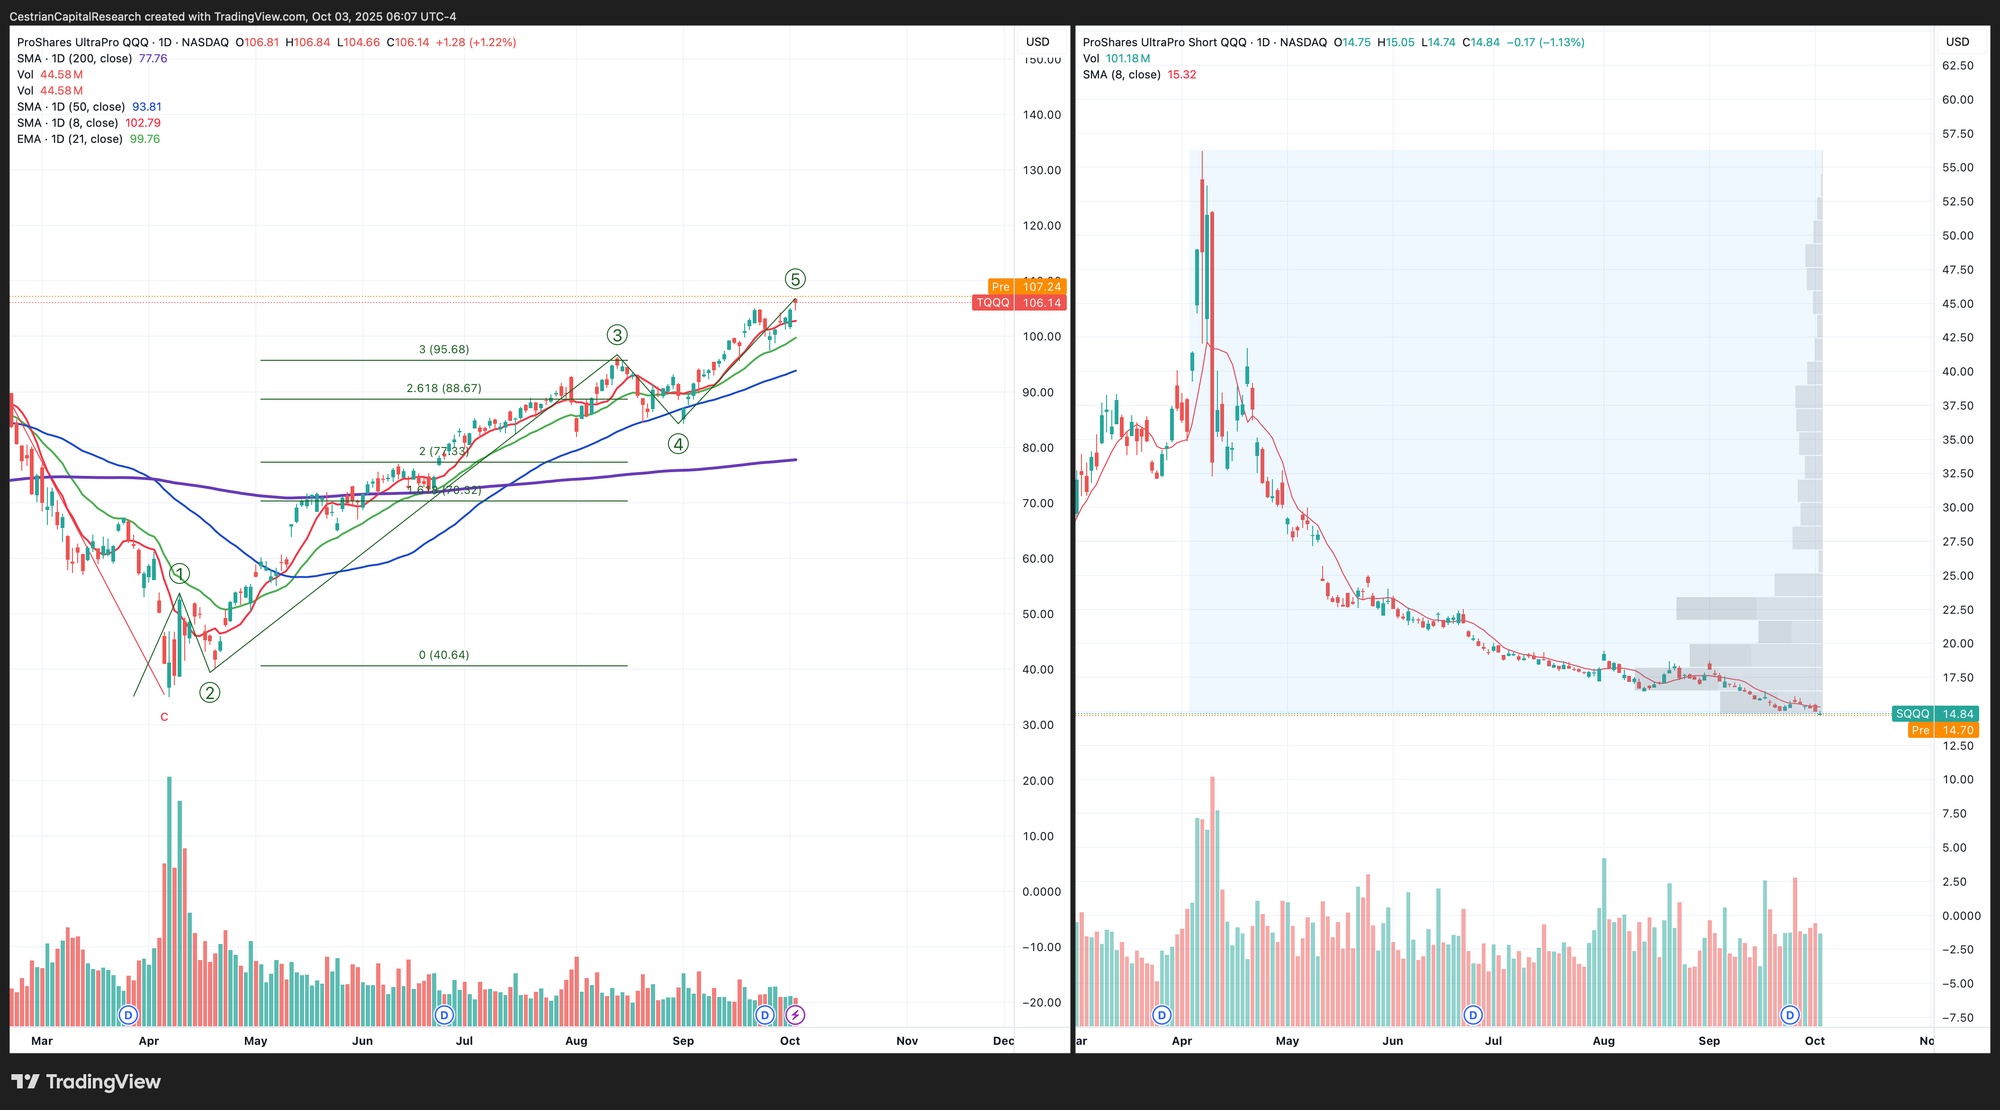This screenshot has width=2000, height=1110.
Task: Open USD currency selector on SQQQ chart
Action: pyautogui.click(x=1957, y=42)
